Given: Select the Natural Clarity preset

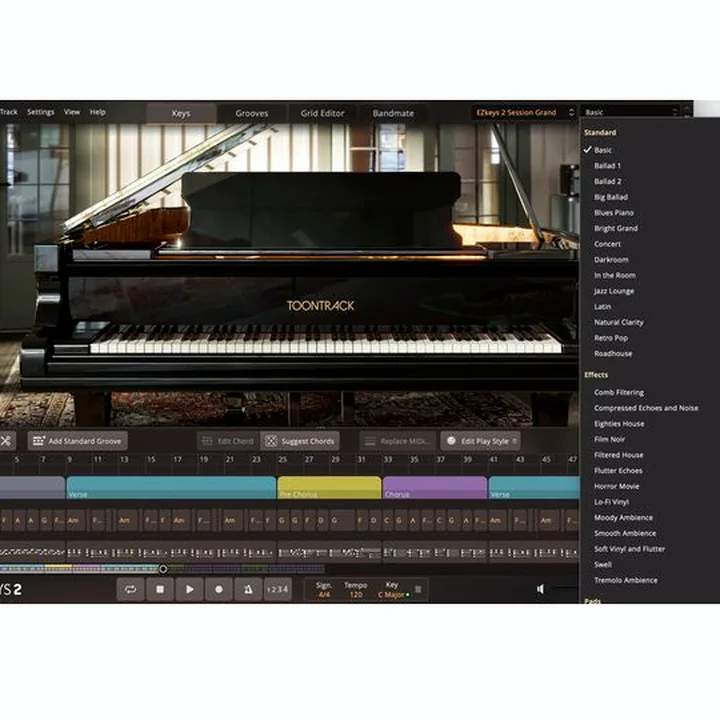Looking at the screenshot, I should coord(619,322).
